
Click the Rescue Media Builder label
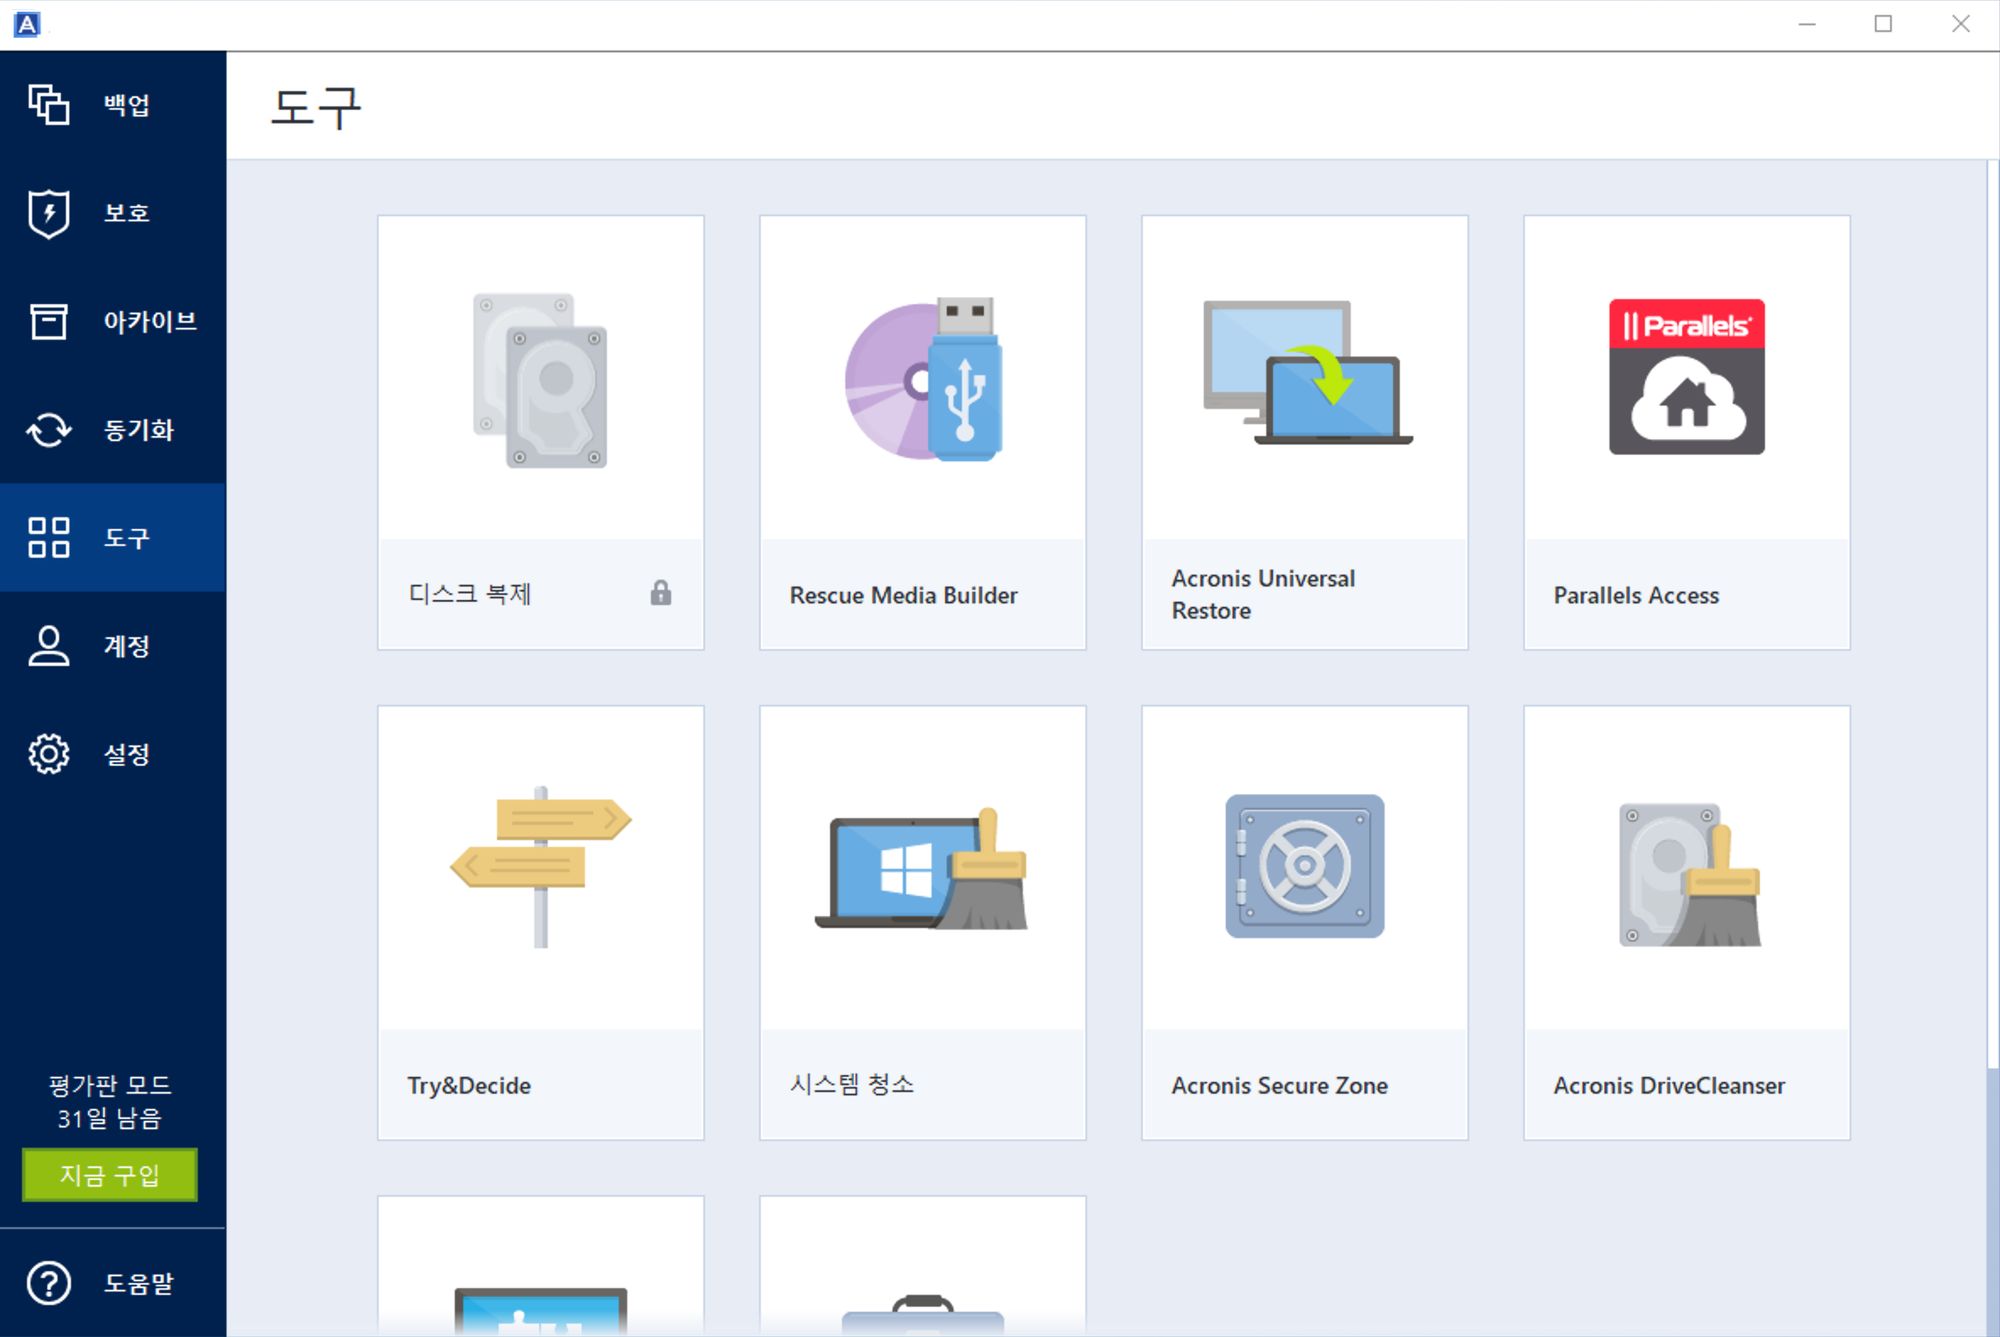[x=903, y=595]
